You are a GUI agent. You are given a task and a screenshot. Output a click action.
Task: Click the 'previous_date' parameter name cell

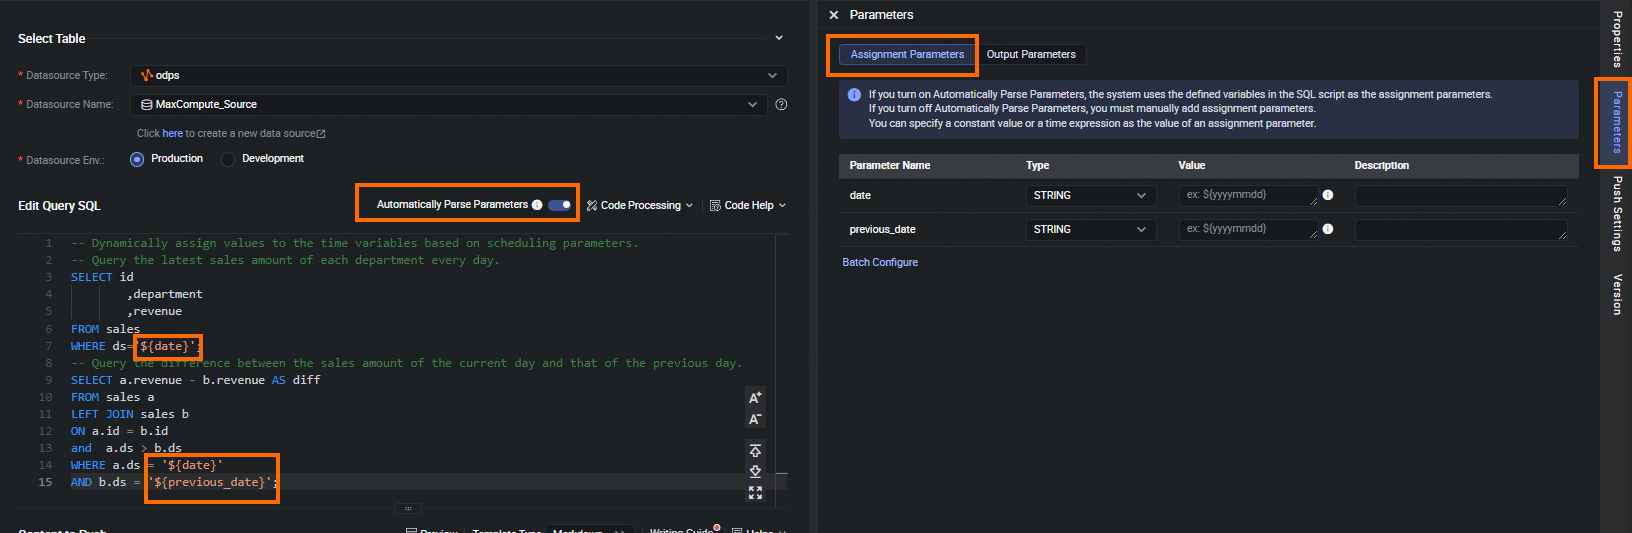(x=882, y=229)
